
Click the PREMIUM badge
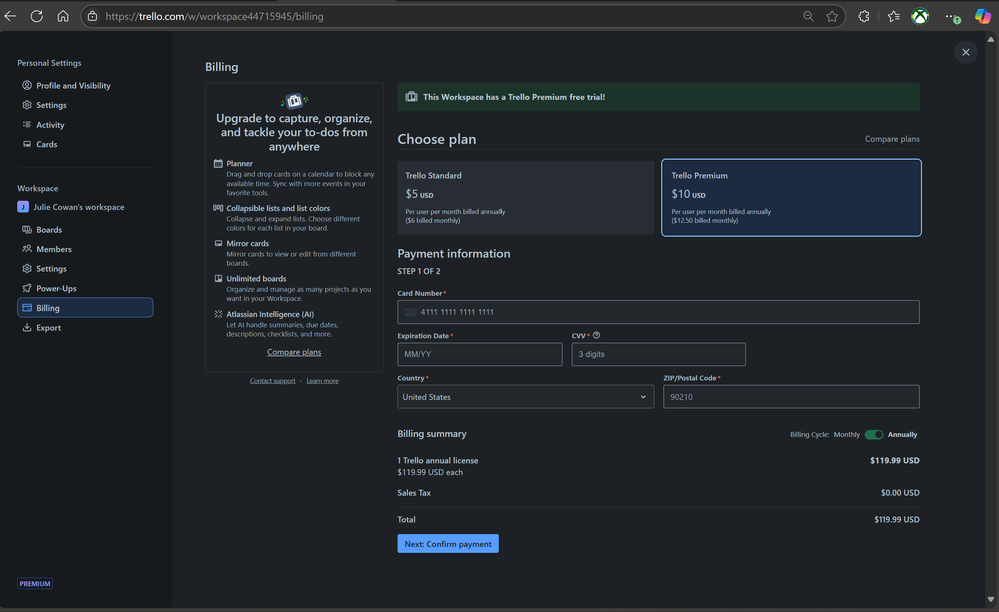click(35, 583)
